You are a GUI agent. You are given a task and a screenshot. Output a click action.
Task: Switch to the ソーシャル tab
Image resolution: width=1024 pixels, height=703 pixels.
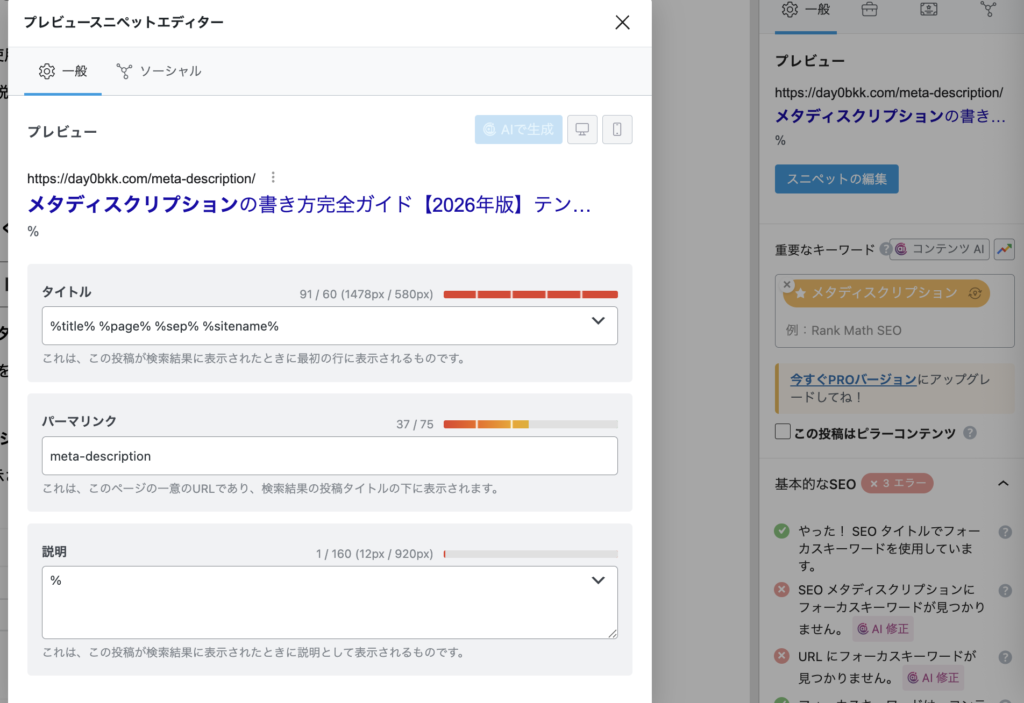click(158, 71)
